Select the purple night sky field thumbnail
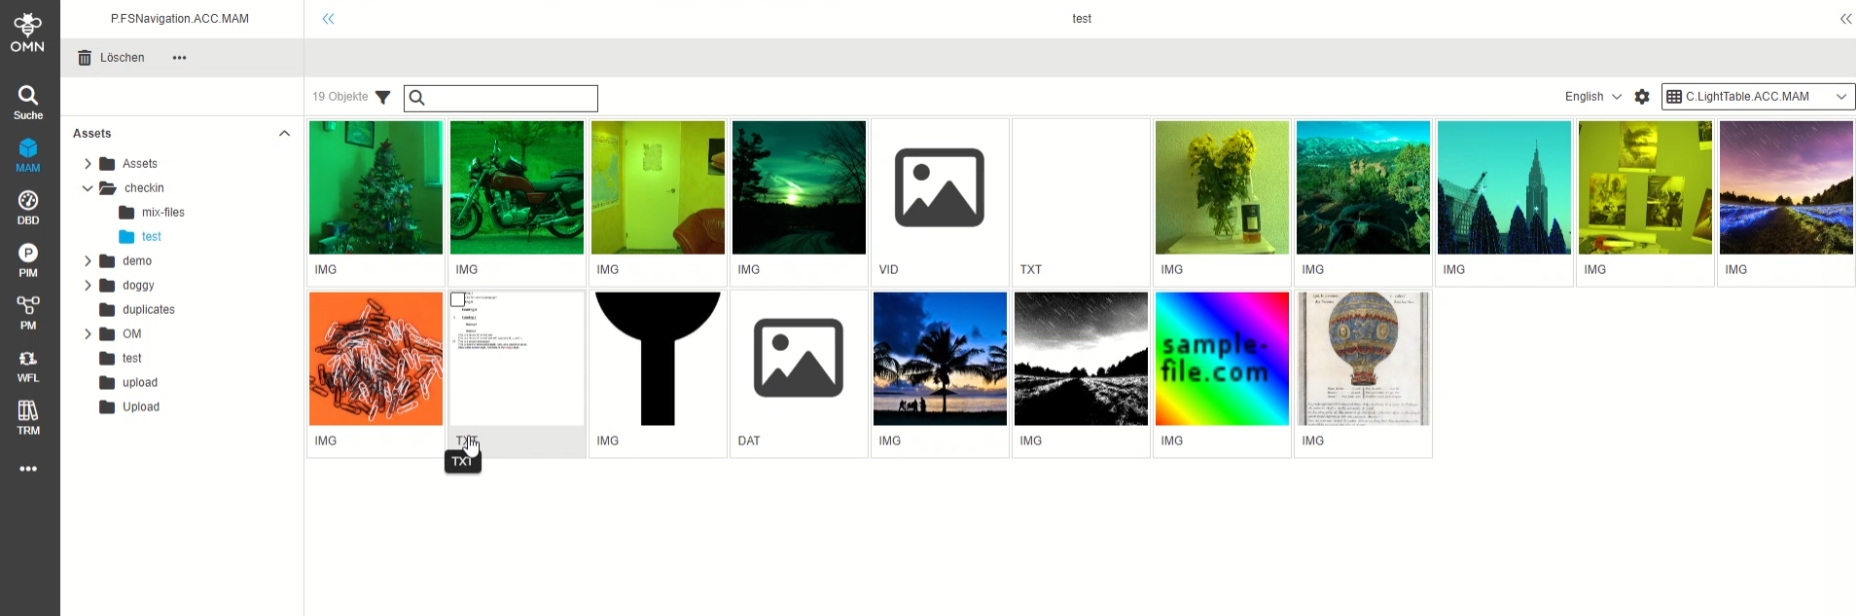This screenshot has height=616, width=1856. click(x=1786, y=188)
